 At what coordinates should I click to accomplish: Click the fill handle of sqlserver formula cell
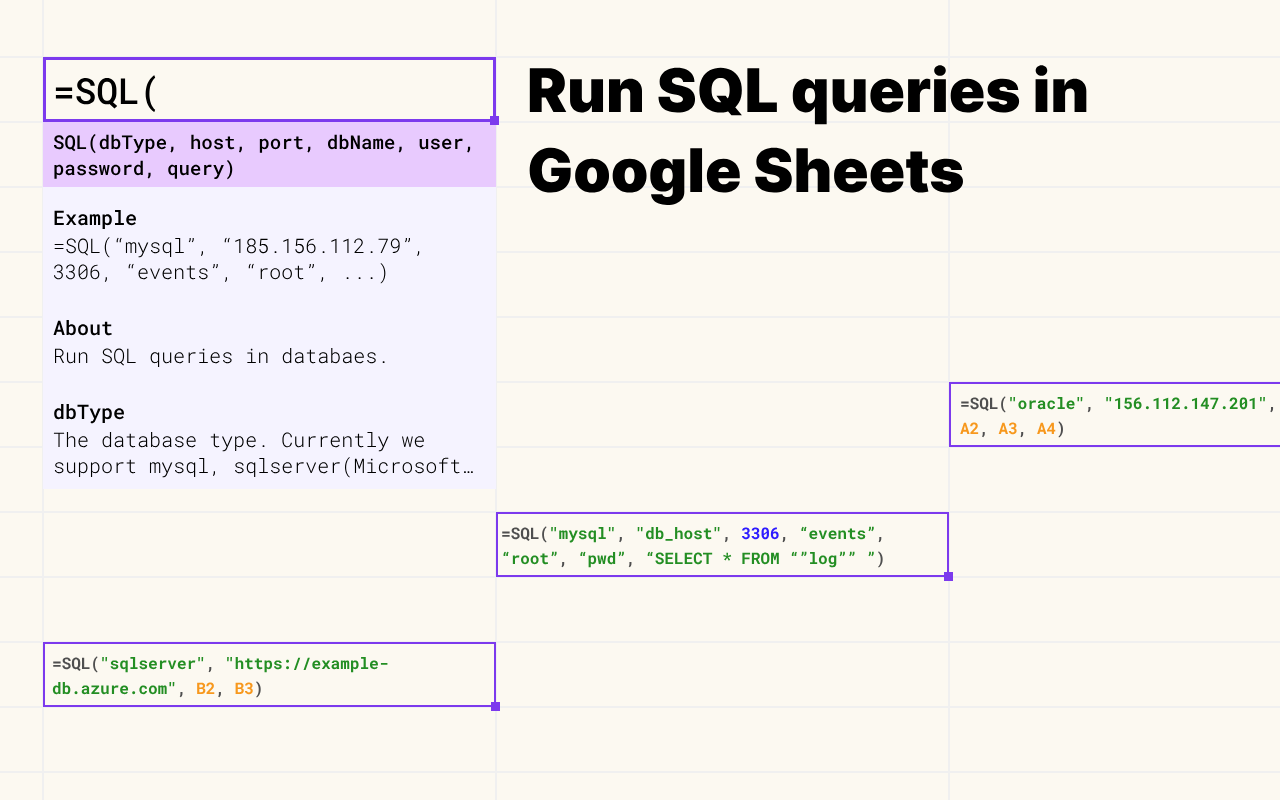[x=495, y=706]
